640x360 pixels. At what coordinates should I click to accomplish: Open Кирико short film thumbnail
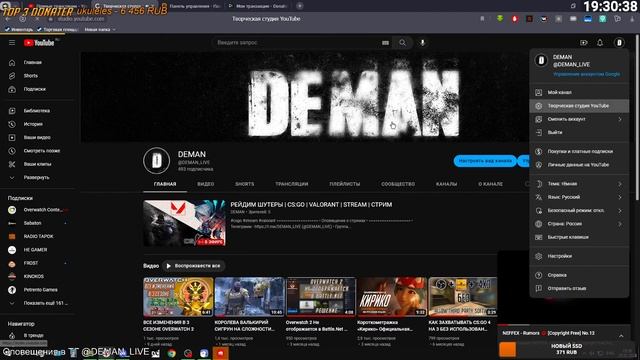tap(392, 297)
